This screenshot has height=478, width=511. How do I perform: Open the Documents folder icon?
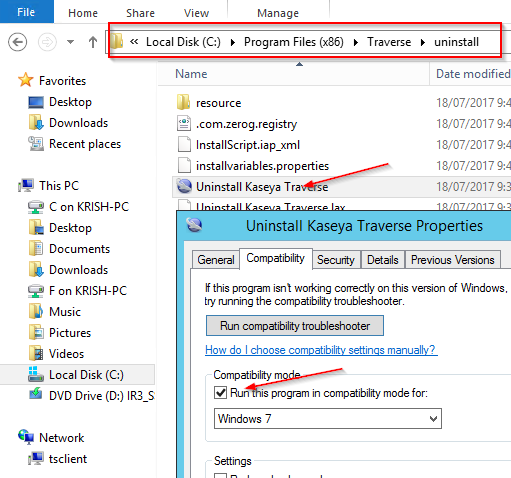tap(36, 249)
